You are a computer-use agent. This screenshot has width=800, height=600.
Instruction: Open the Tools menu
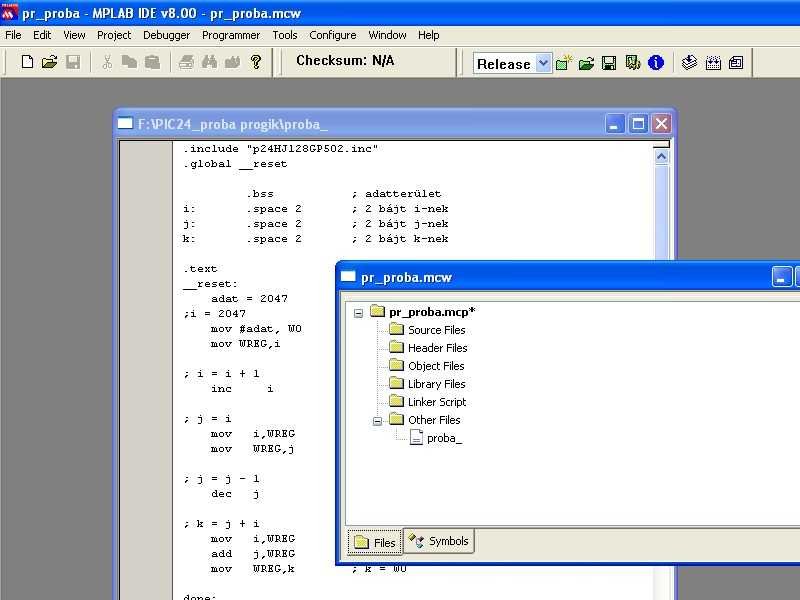click(284, 35)
